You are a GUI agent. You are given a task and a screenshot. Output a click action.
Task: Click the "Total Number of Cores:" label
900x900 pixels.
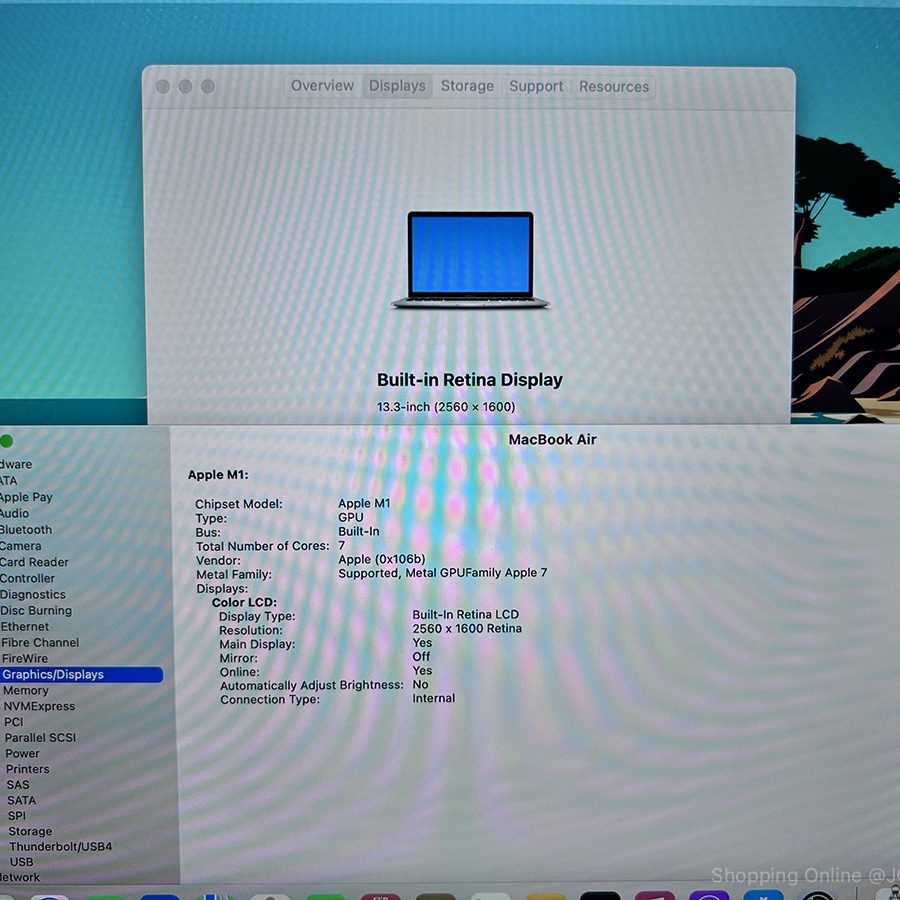[x=263, y=546]
